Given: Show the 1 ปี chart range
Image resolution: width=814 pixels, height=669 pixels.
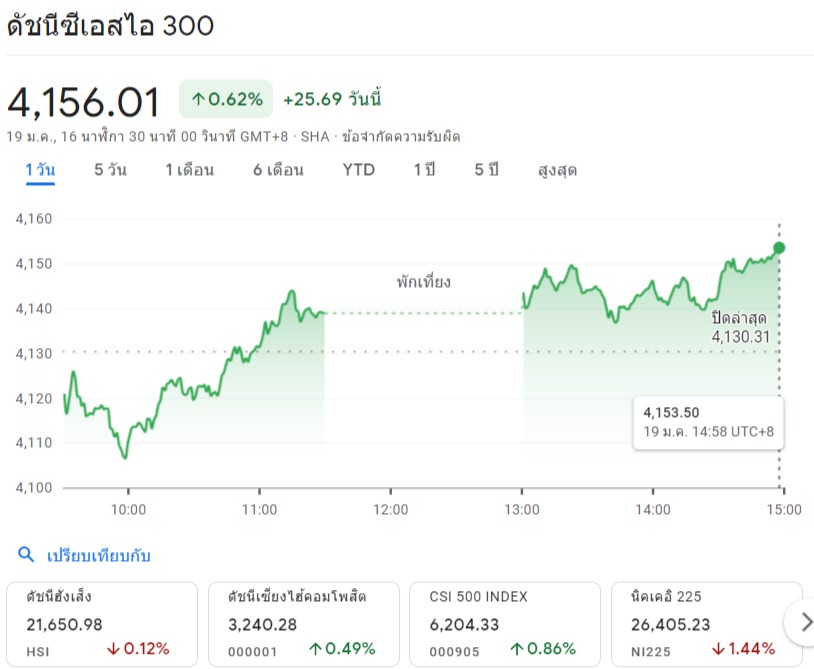Looking at the screenshot, I should pyautogui.click(x=424, y=170).
